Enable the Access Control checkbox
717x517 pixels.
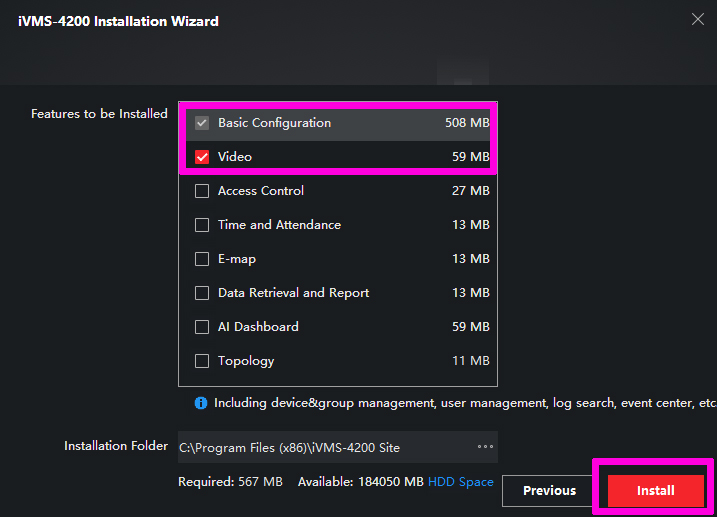pyautogui.click(x=202, y=191)
